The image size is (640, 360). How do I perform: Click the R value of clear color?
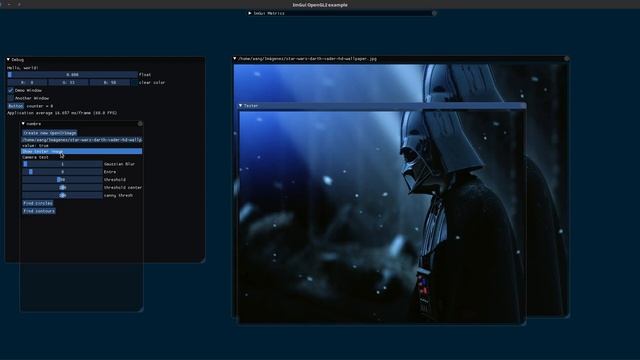[27, 82]
